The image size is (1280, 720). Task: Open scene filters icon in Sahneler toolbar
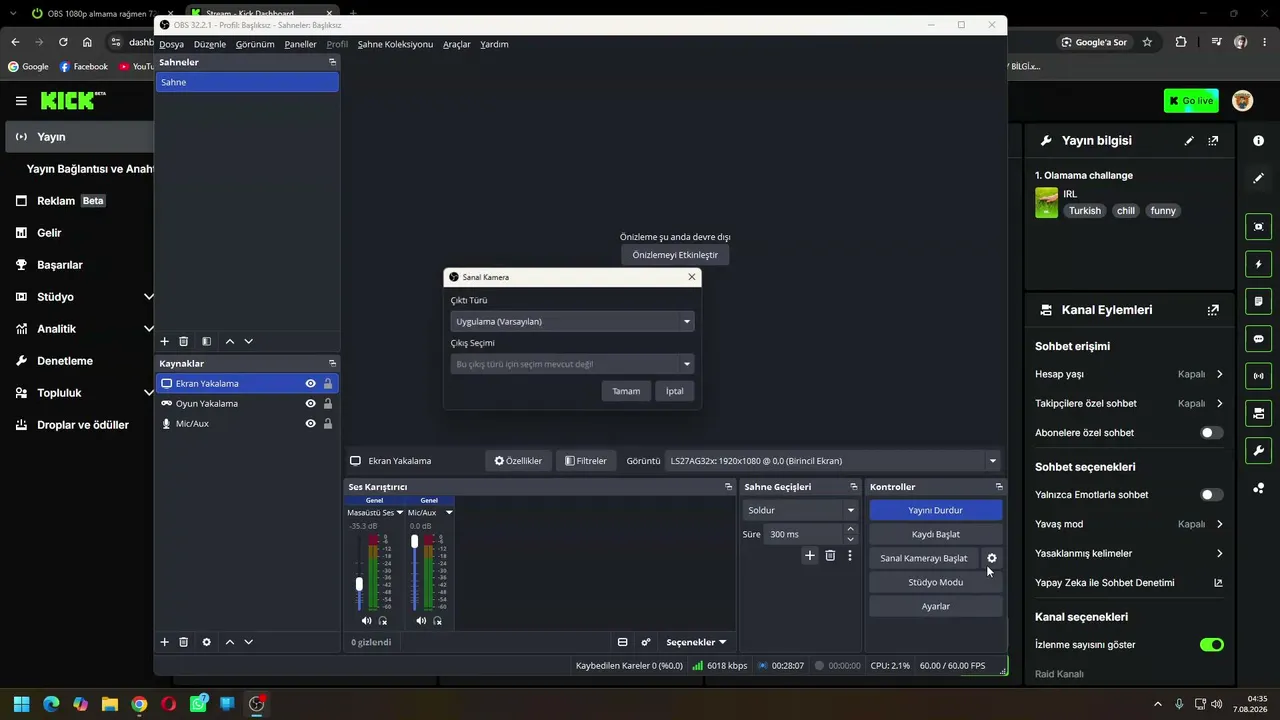[206, 342]
